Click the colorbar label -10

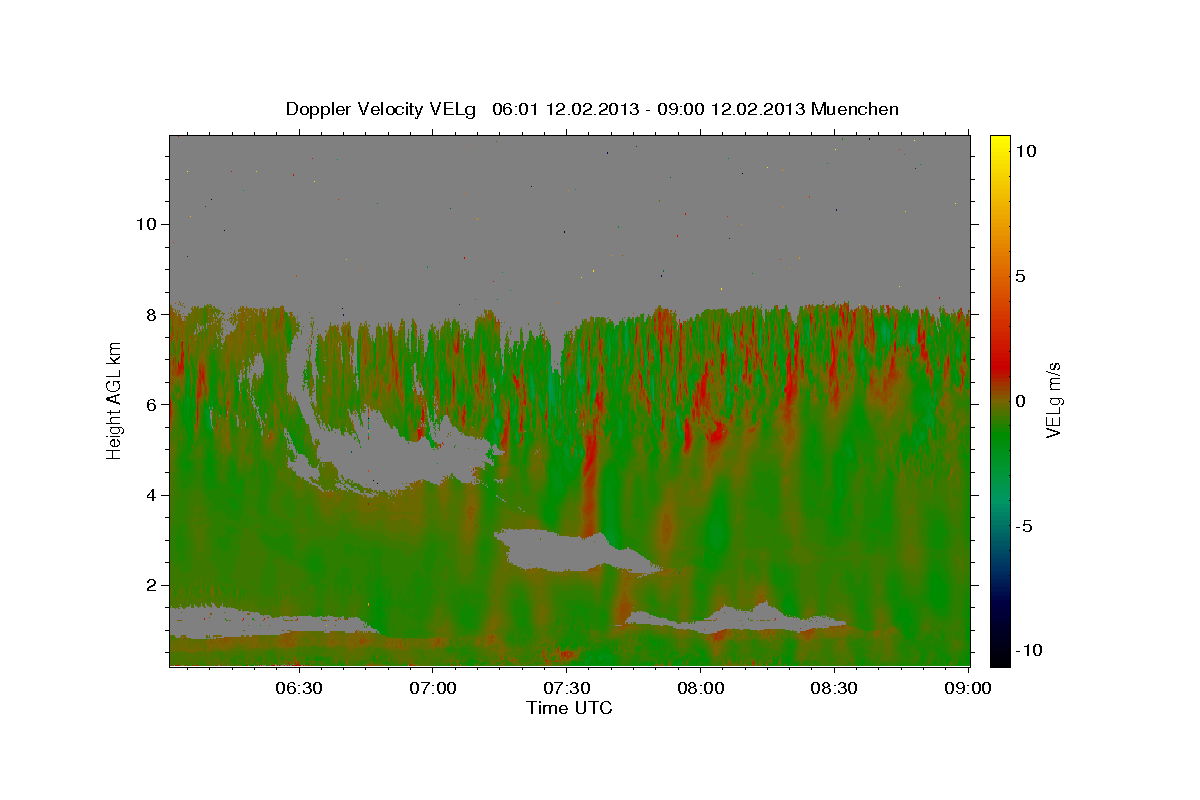1028,651
